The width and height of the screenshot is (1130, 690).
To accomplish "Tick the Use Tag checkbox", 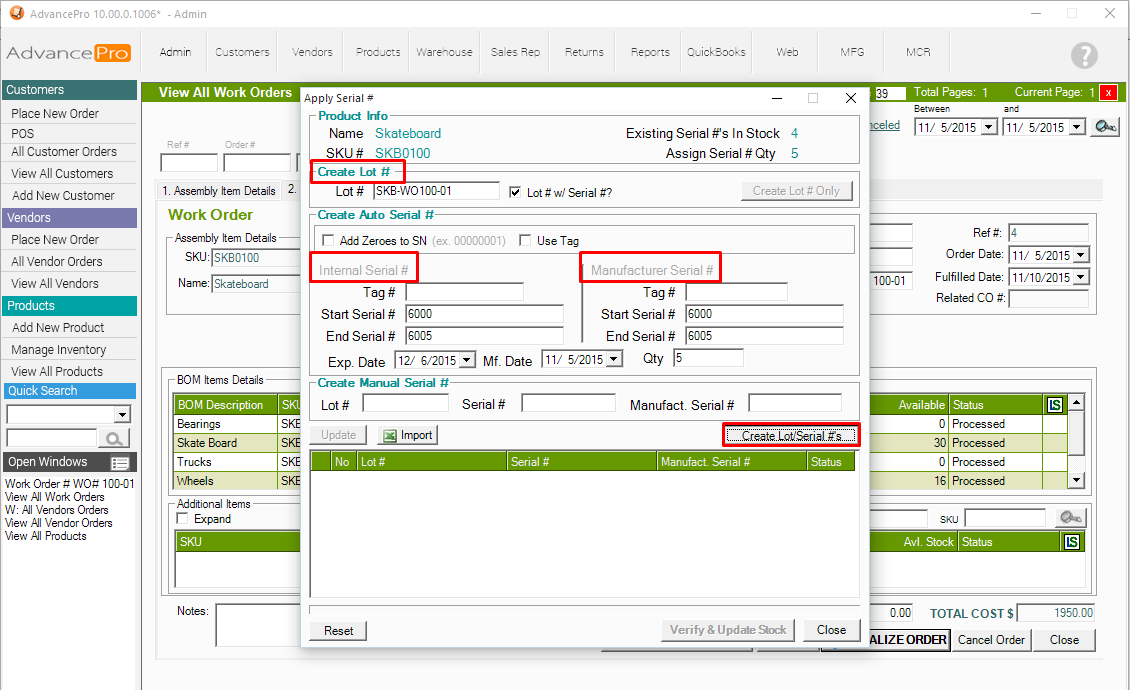I will (525, 241).
